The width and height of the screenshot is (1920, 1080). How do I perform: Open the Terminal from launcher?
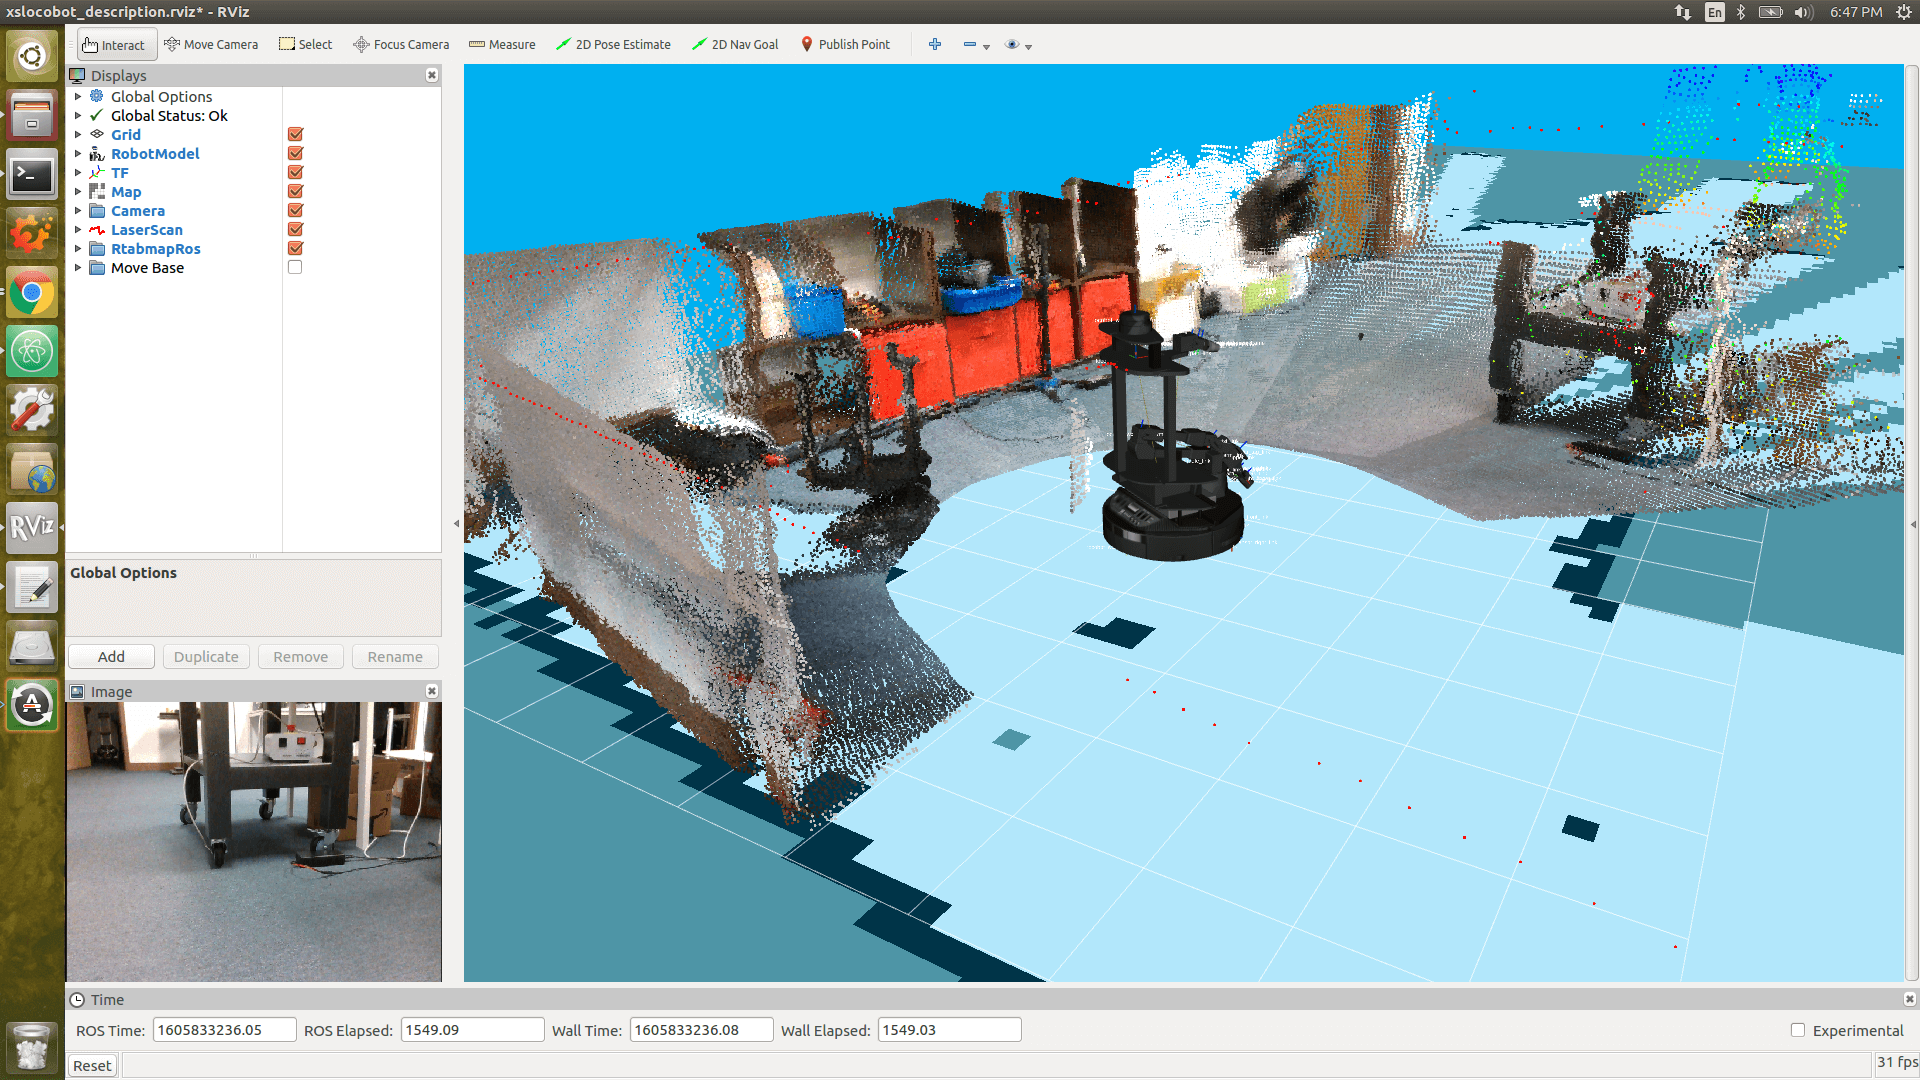(32, 176)
